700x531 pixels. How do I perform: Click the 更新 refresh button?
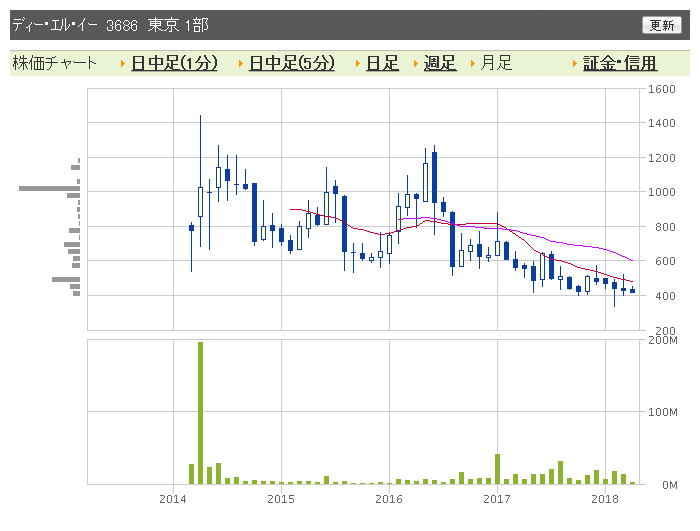(x=662, y=25)
